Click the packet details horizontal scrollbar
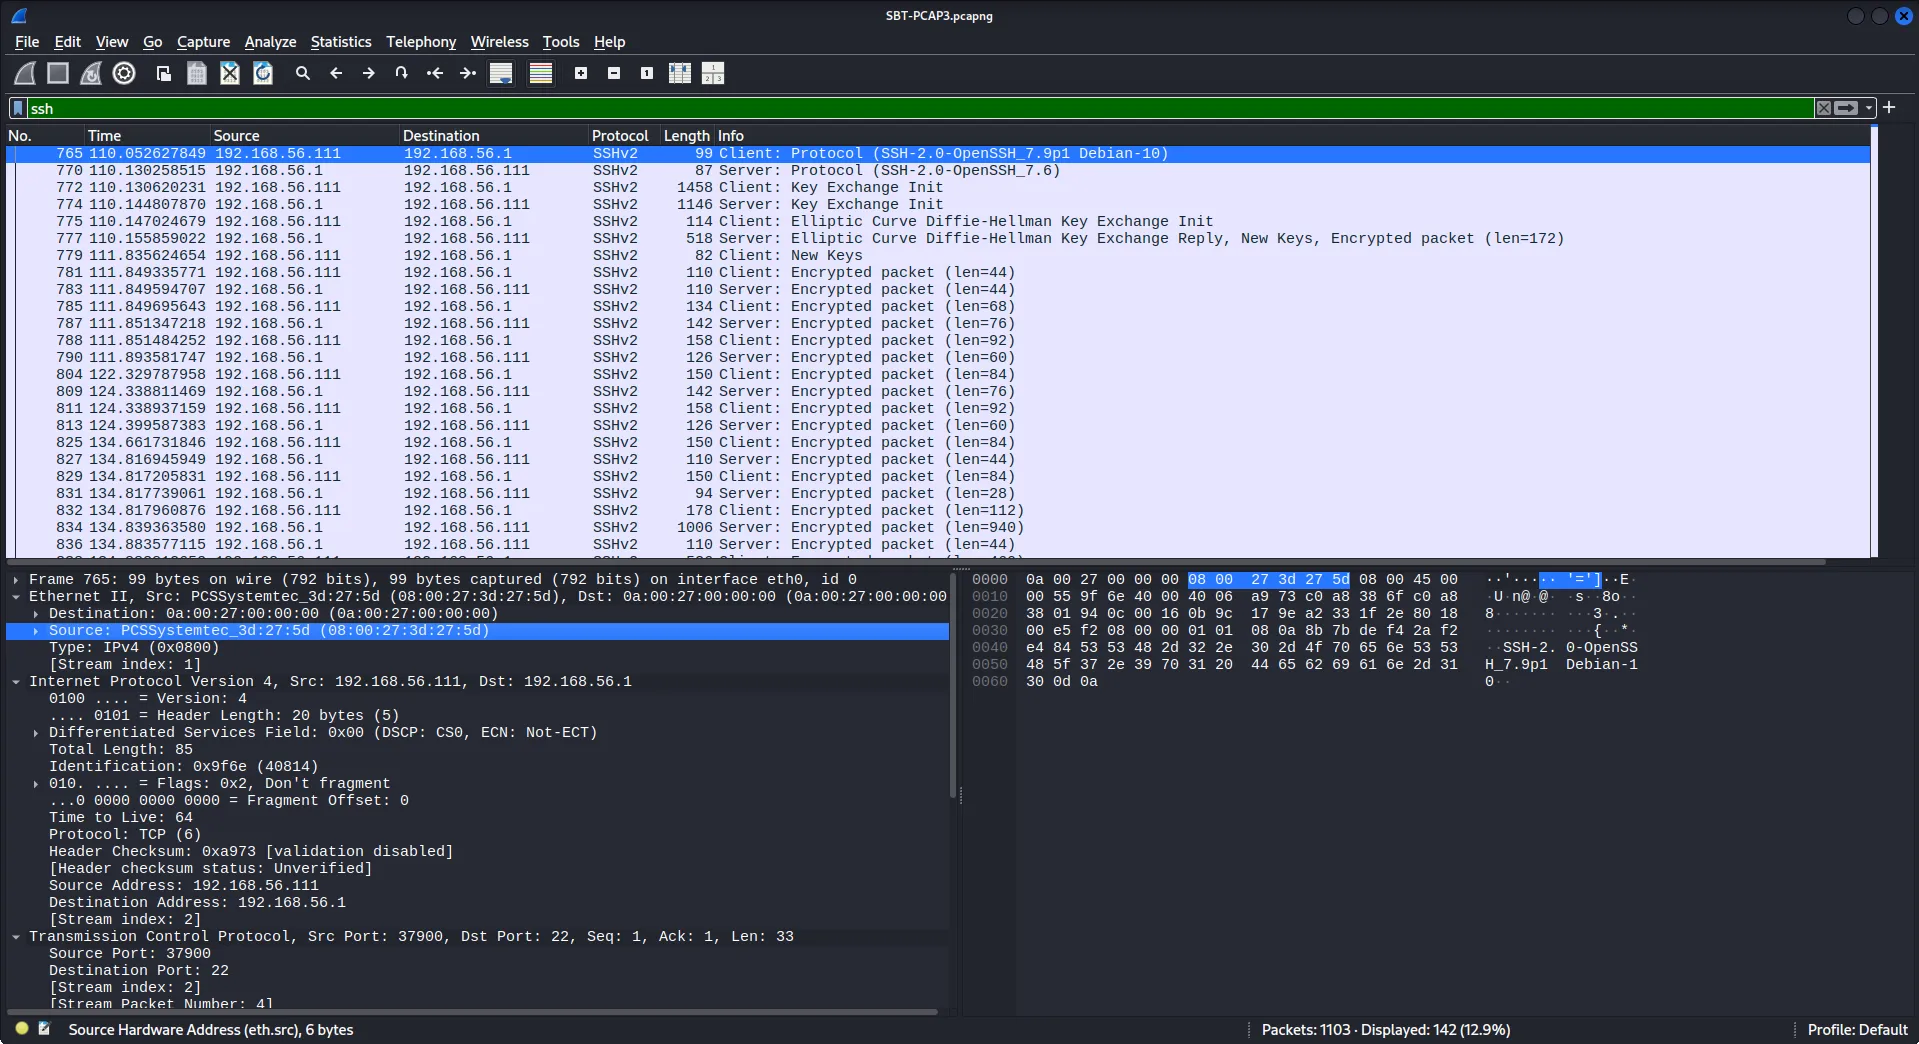Viewport: 1919px width, 1044px height. pyautogui.click(x=472, y=1012)
